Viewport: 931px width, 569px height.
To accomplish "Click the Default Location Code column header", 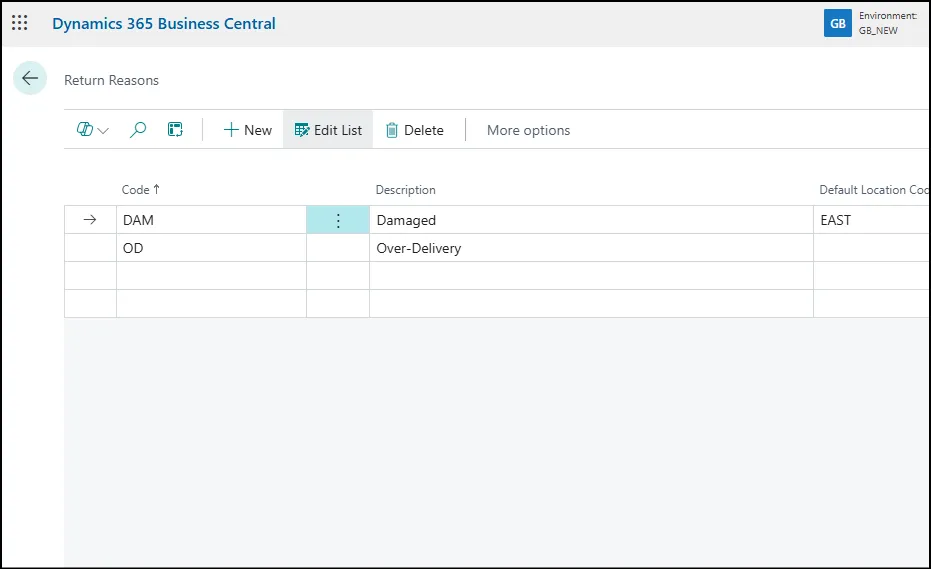I will pyautogui.click(x=874, y=189).
